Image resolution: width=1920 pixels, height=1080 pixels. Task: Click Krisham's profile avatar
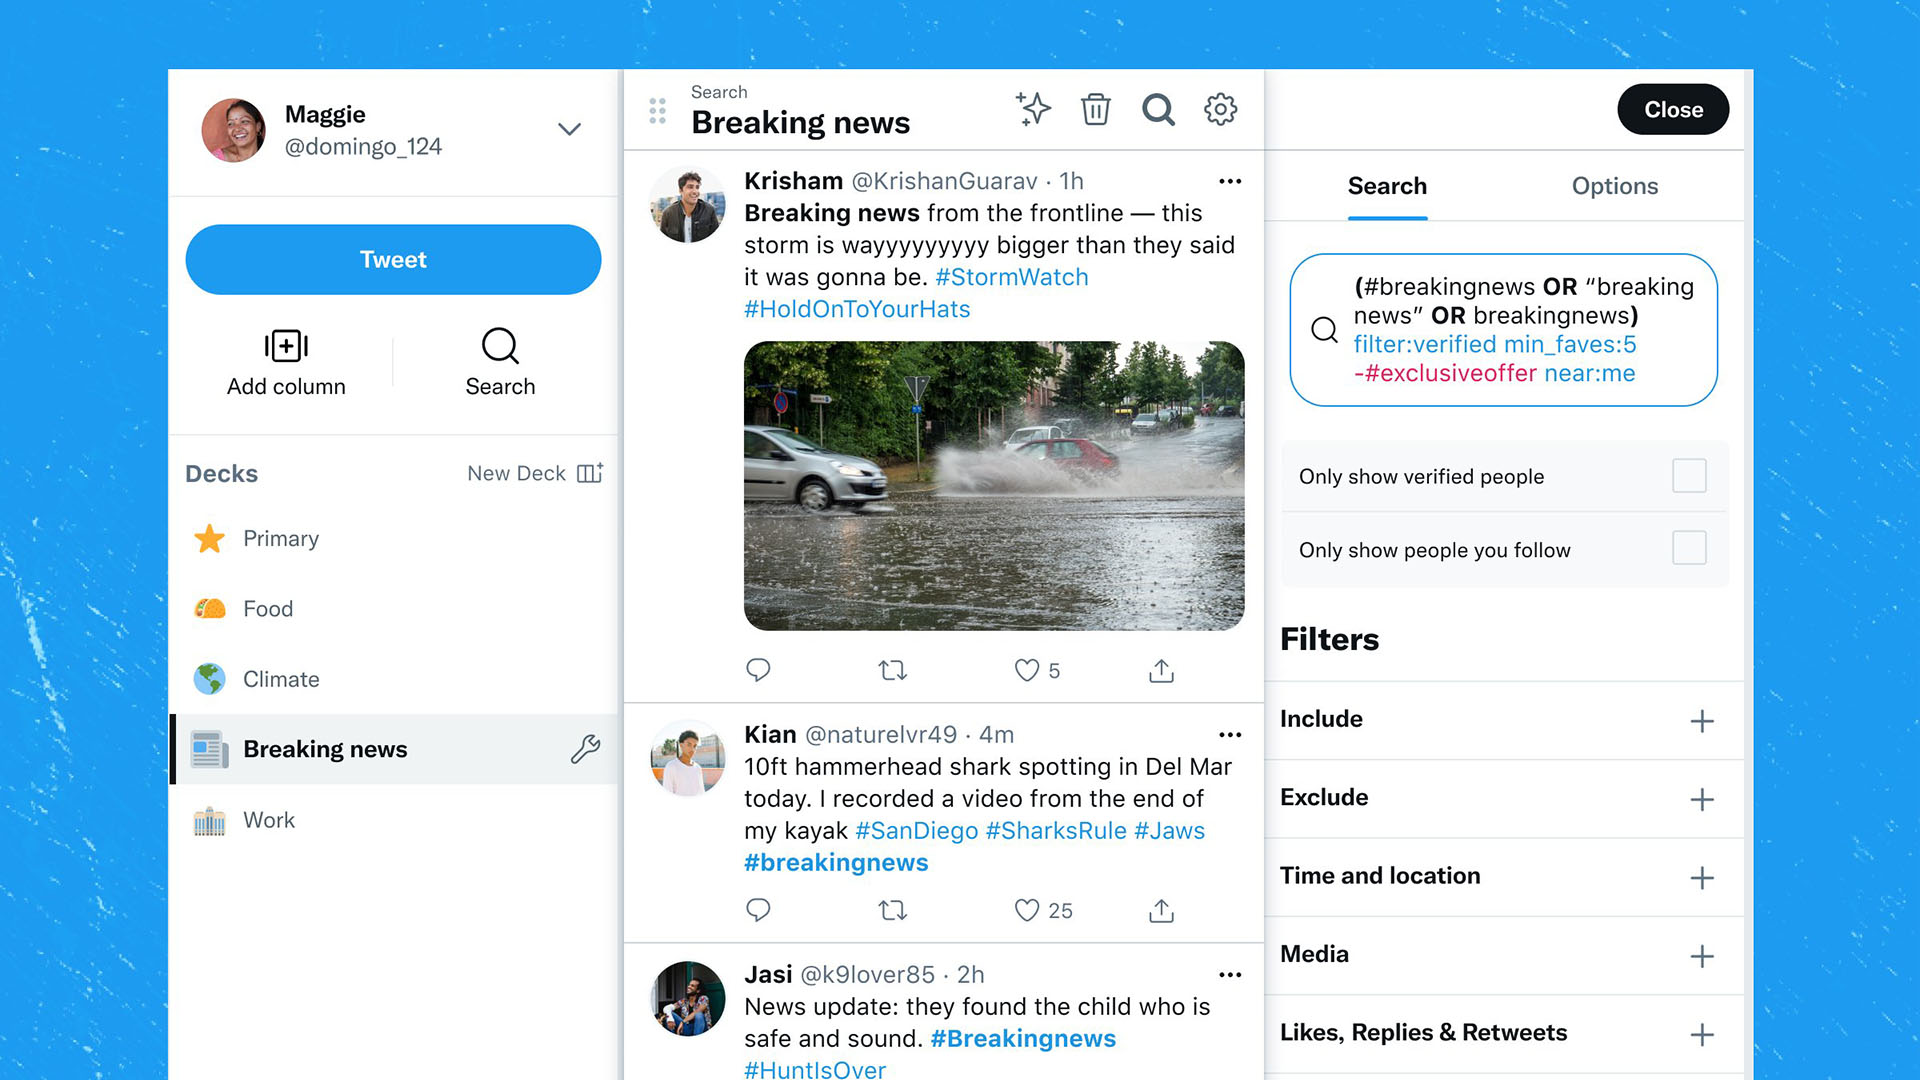coord(687,205)
